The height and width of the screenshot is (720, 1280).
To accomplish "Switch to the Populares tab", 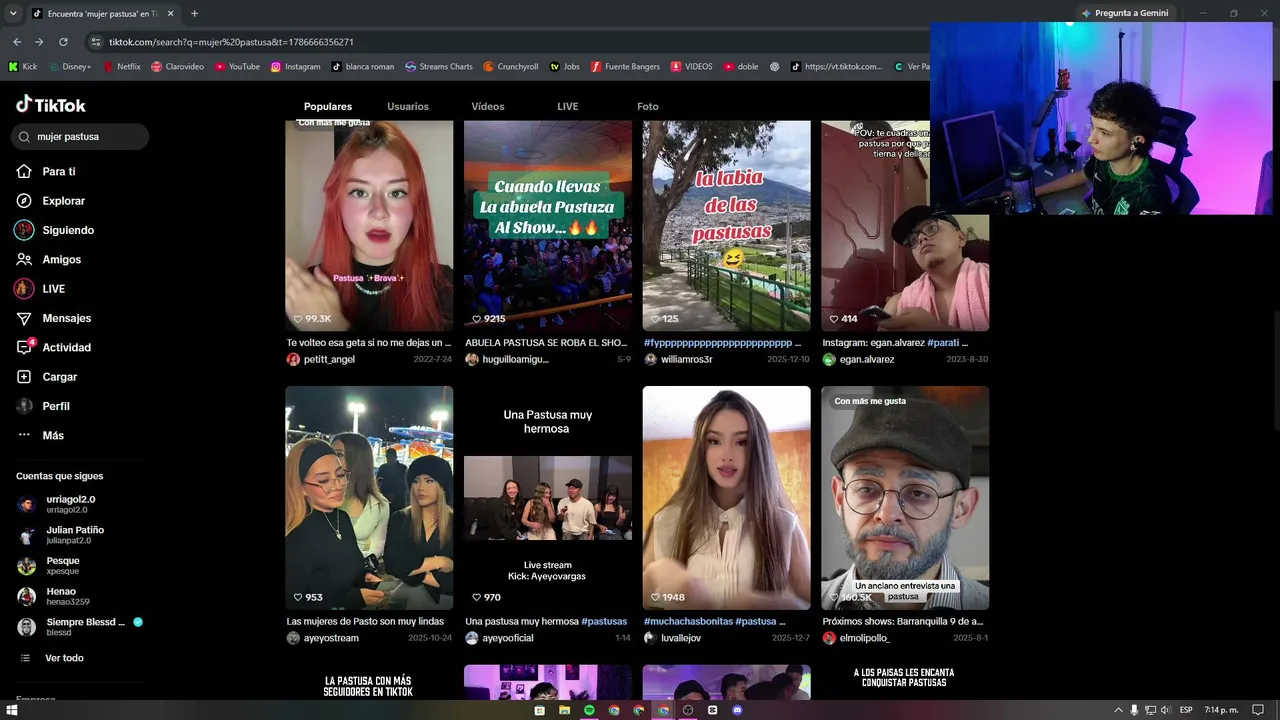I will [328, 106].
